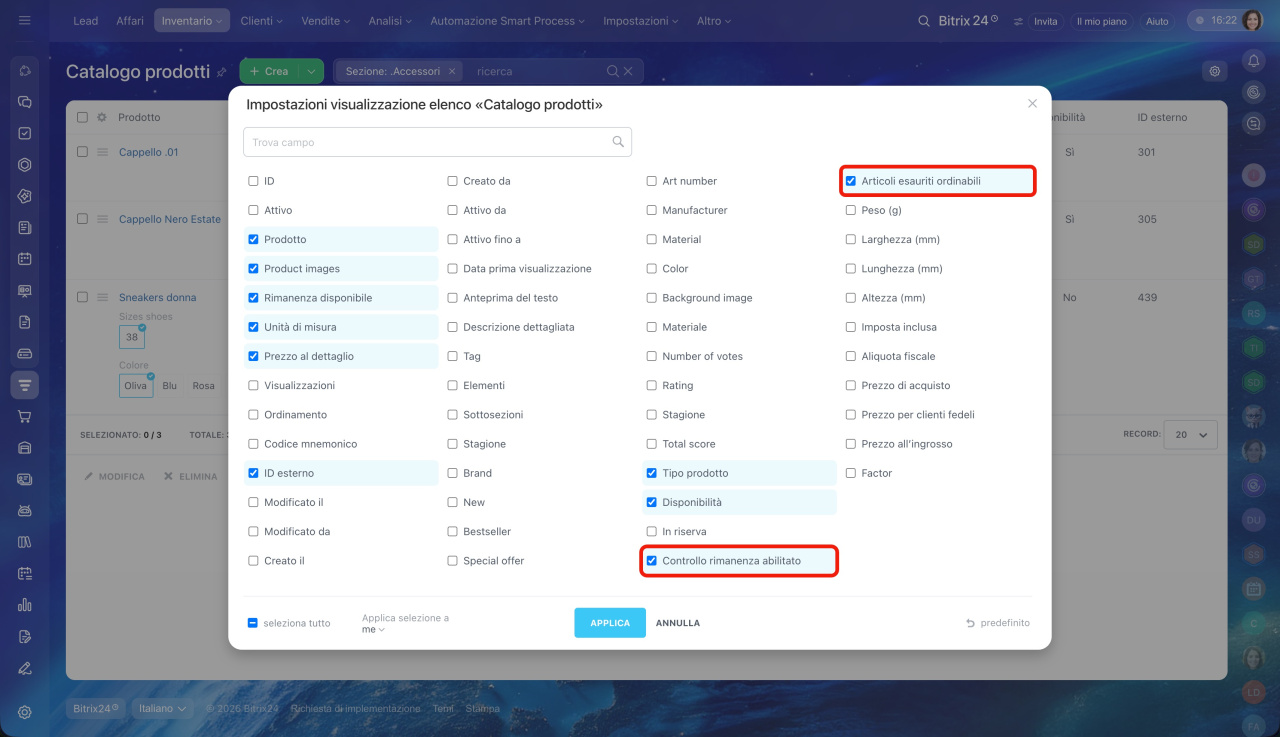Open the Analisi menu
Viewport: 1280px width, 737px height.
[390, 21]
